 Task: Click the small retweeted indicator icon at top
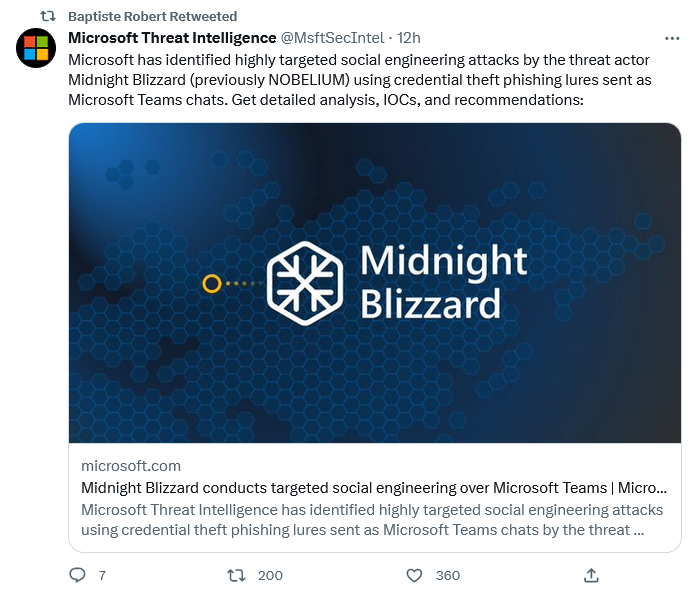pyautogui.click(x=47, y=16)
